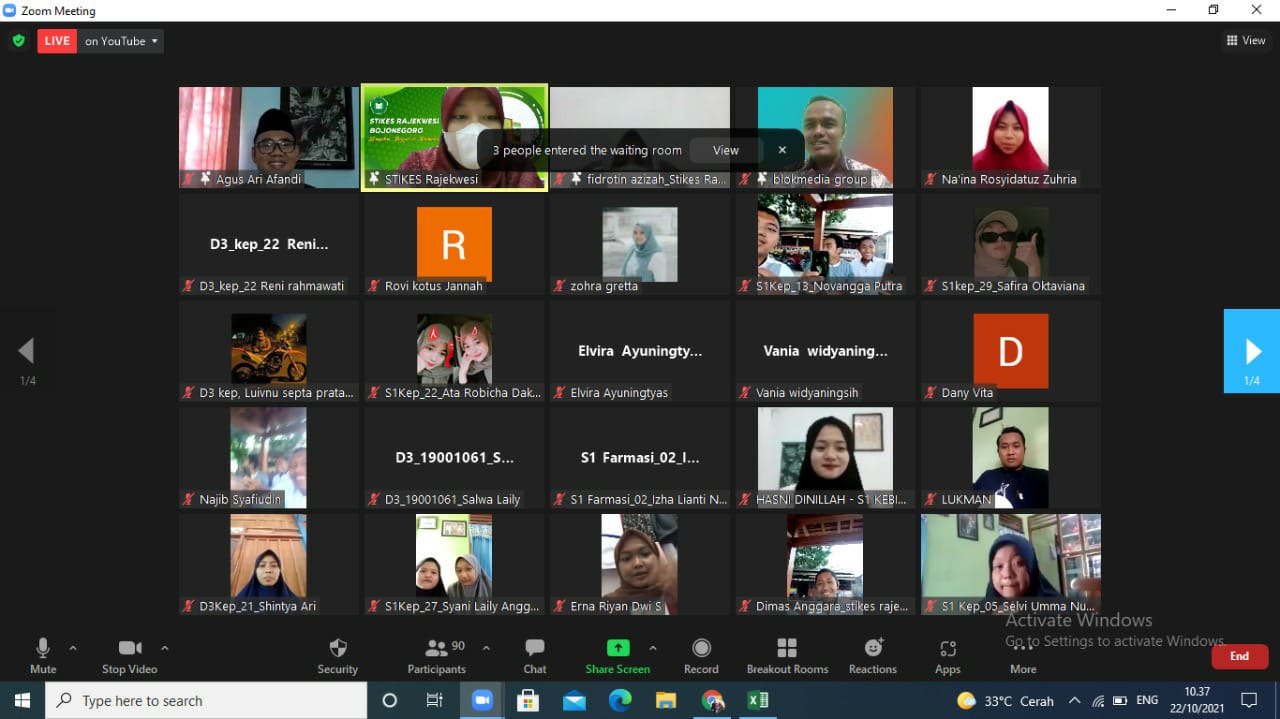Go to next gallery page with right arrow
The width and height of the screenshot is (1280, 719).
pyautogui.click(x=1252, y=351)
